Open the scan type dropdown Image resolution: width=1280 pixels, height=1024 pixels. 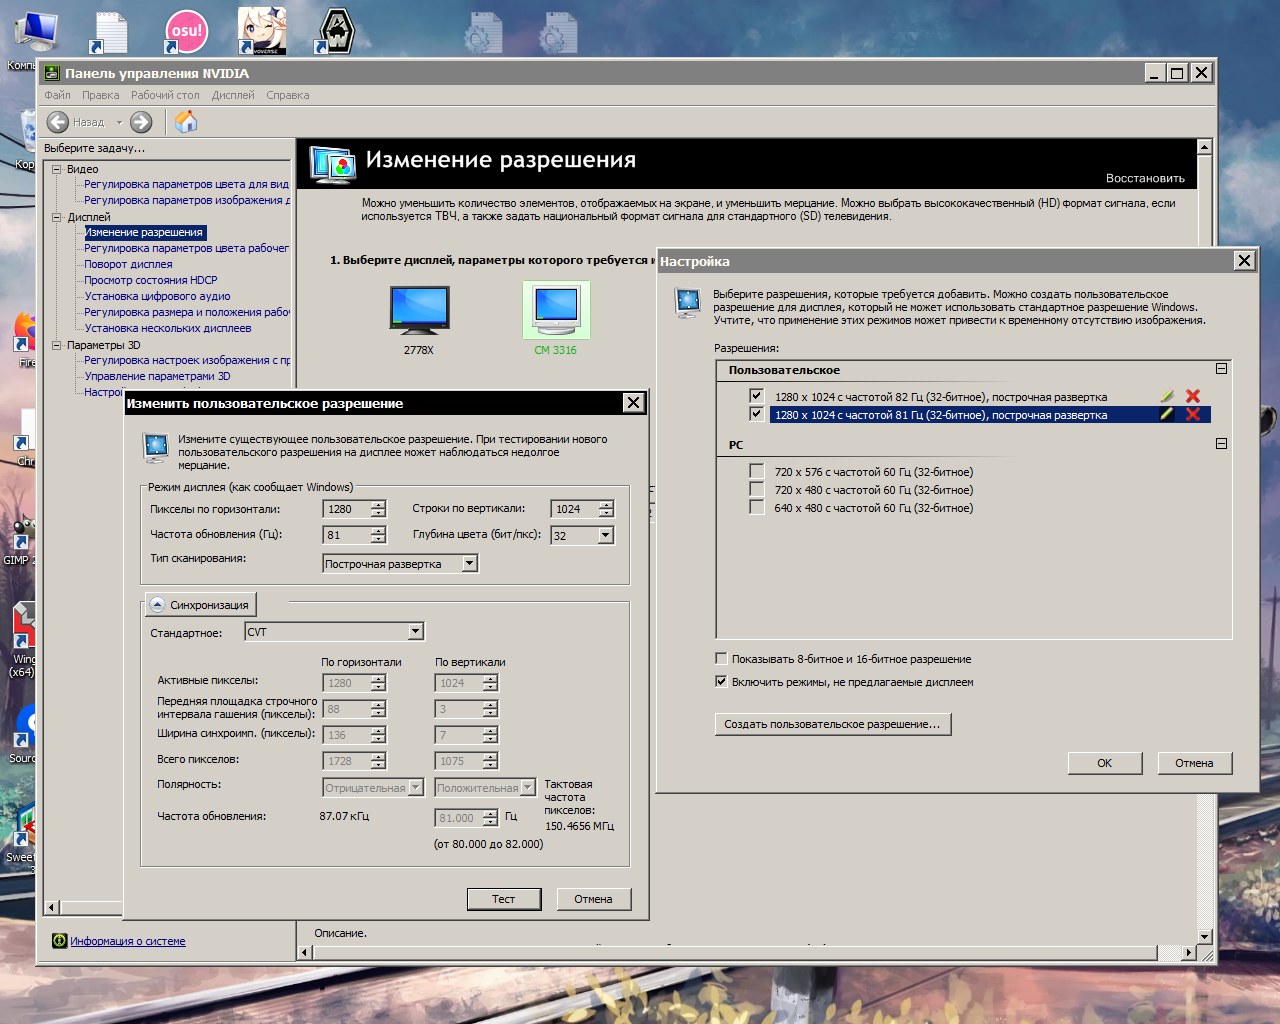click(x=470, y=564)
